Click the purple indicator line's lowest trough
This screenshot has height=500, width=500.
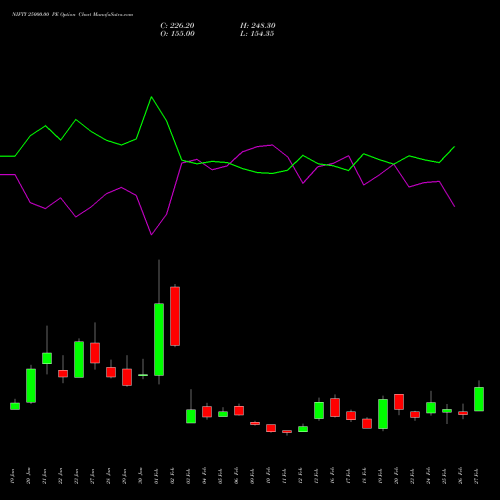click(x=152, y=235)
